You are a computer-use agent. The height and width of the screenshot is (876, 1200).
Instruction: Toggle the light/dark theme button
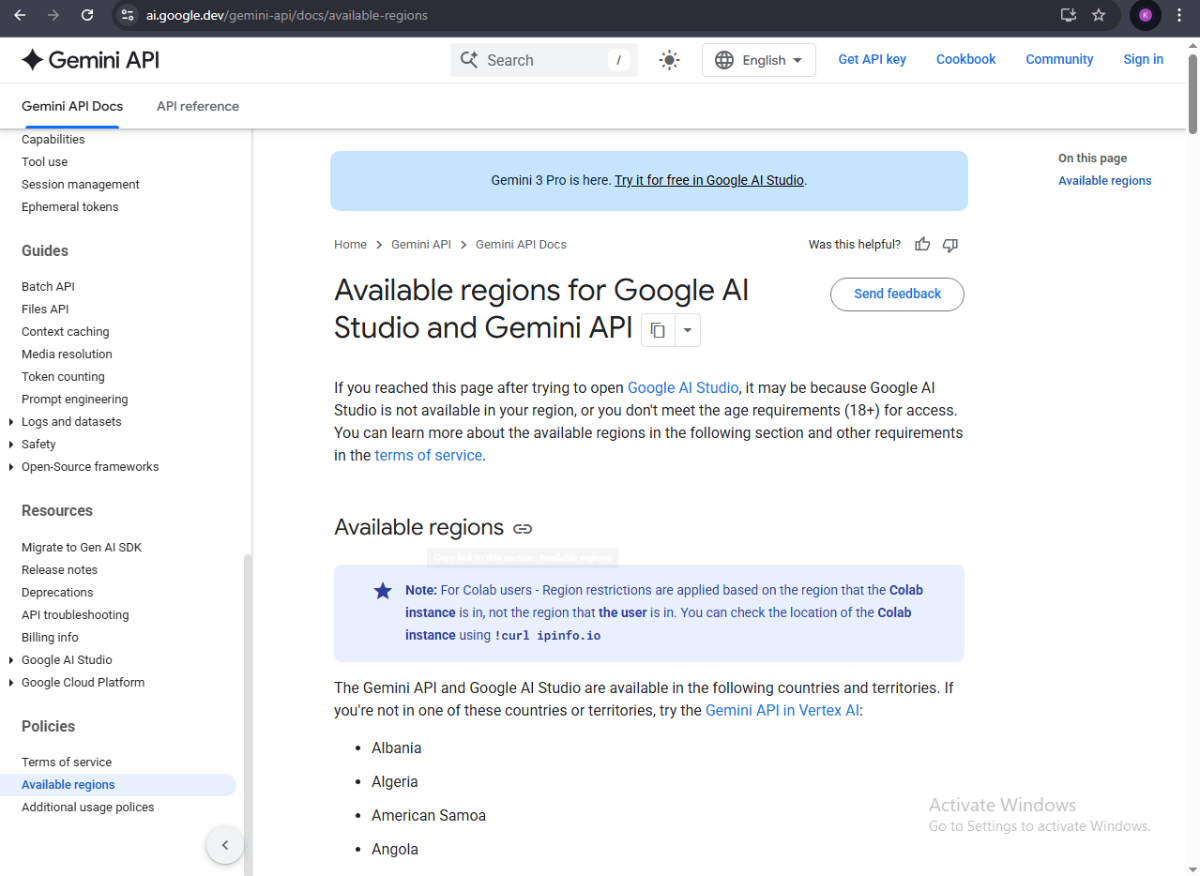[x=669, y=60]
